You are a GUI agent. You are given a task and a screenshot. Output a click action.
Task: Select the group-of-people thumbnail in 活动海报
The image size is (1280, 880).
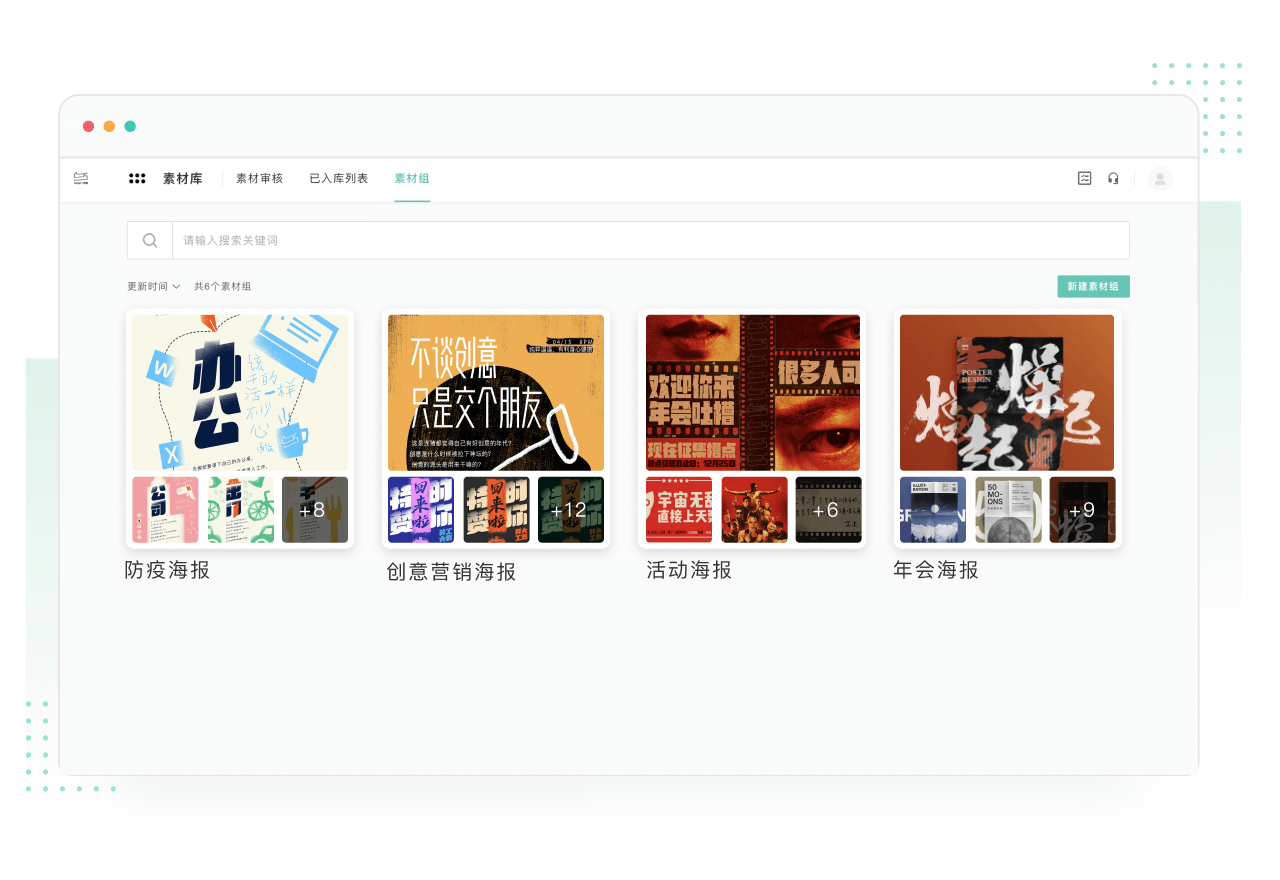[754, 510]
